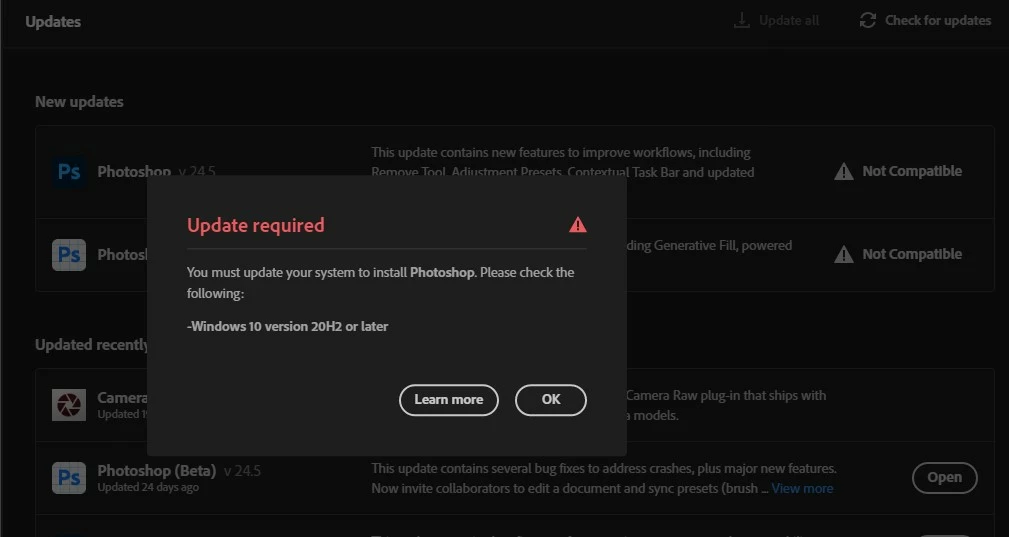1009x537 pixels.
Task: Click the red warning triangle in the dialog
Action: click(578, 224)
